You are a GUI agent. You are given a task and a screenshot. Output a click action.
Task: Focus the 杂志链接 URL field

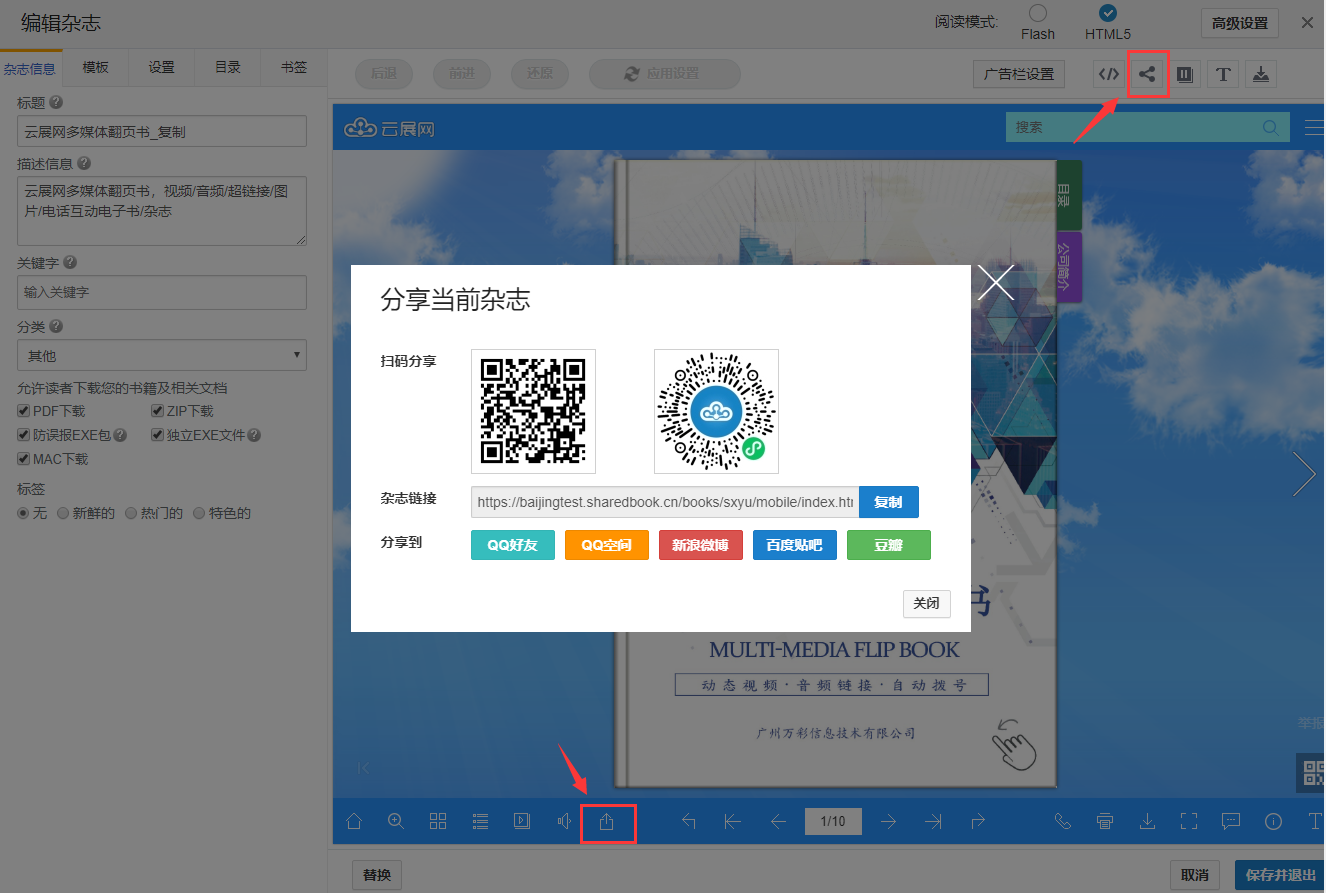(x=665, y=502)
